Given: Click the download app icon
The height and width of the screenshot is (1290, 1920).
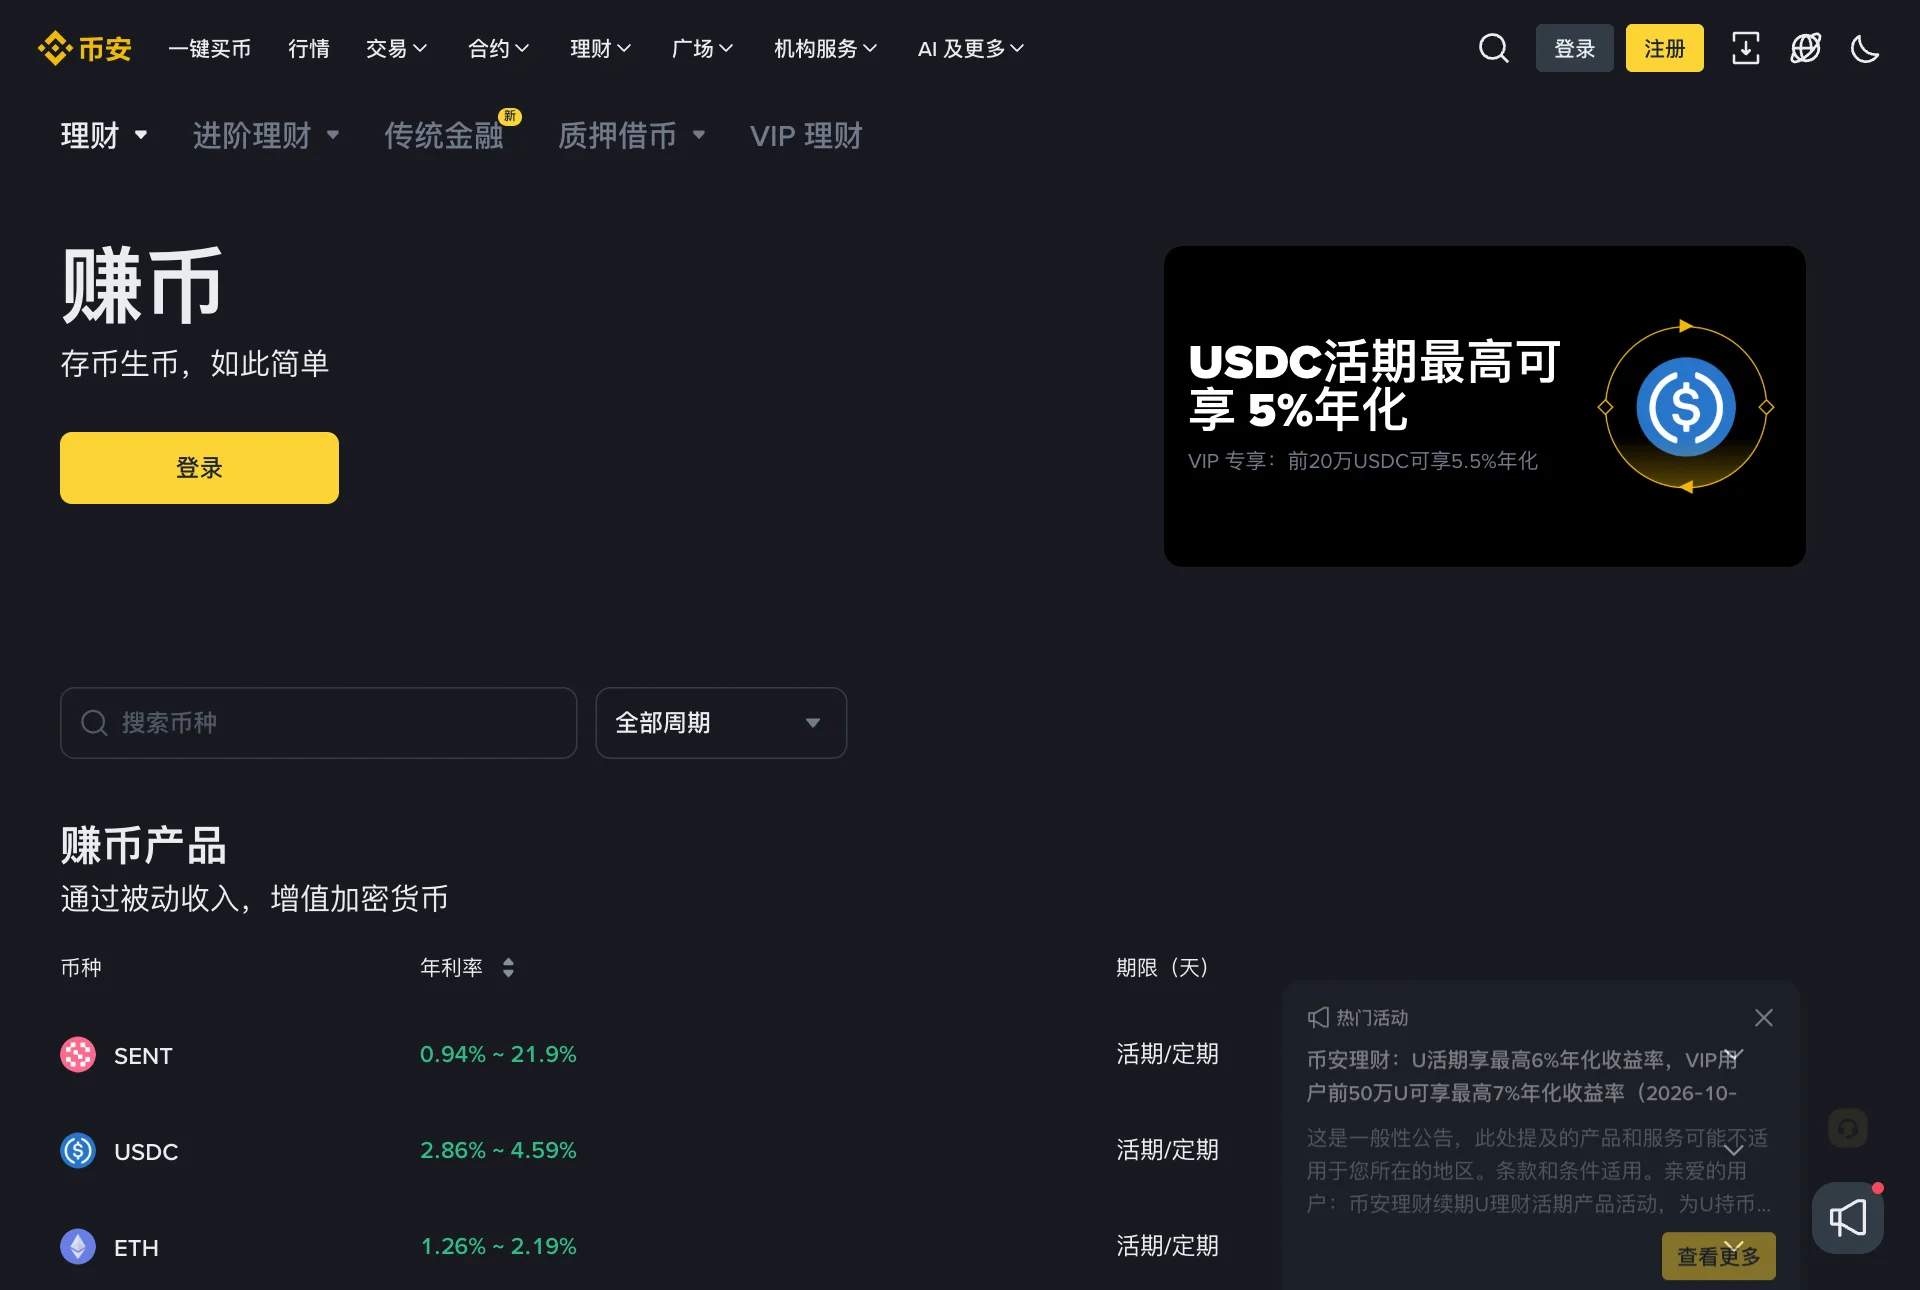Looking at the screenshot, I should 1746,48.
